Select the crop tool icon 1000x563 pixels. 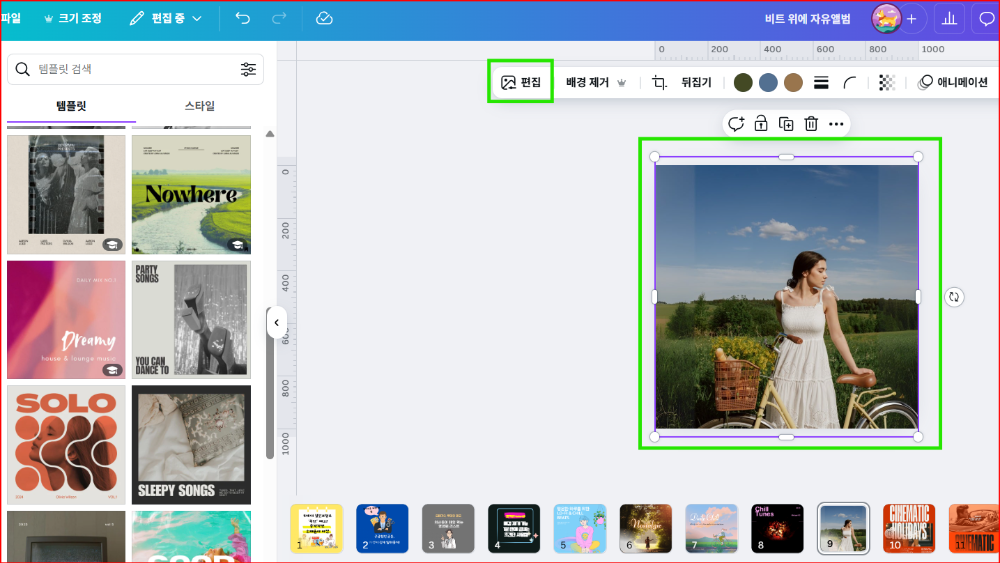659,82
